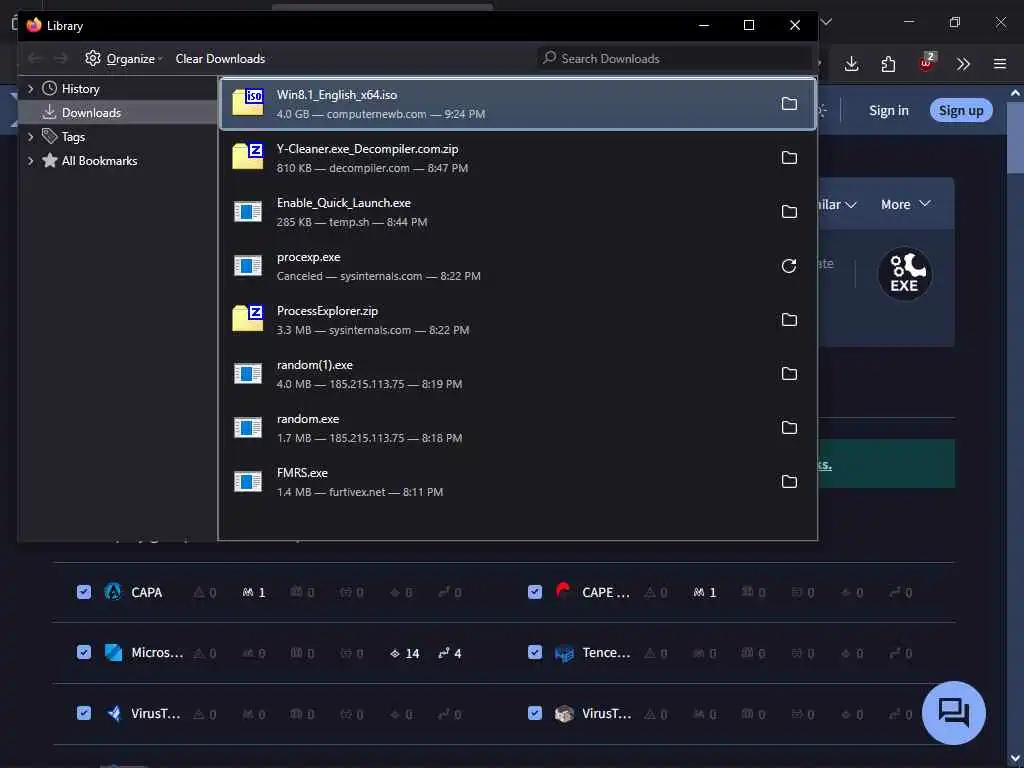This screenshot has width=1024, height=768.
Task: Open the Similar dropdown behind the Library
Action: pyautogui.click(x=838, y=204)
